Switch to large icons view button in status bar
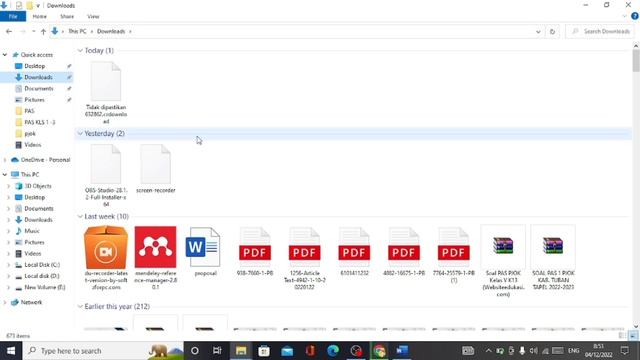The width and height of the screenshot is (640, 360). 633,336
